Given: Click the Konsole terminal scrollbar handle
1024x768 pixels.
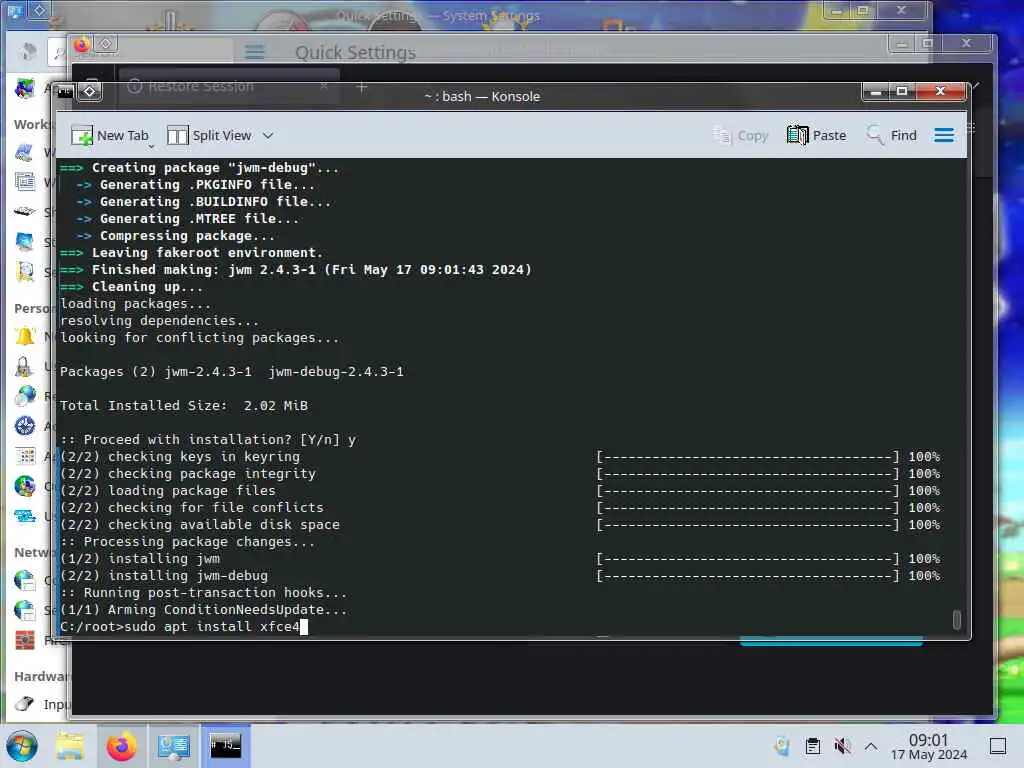Looking at the screenshot, I should tap(957, 620).
